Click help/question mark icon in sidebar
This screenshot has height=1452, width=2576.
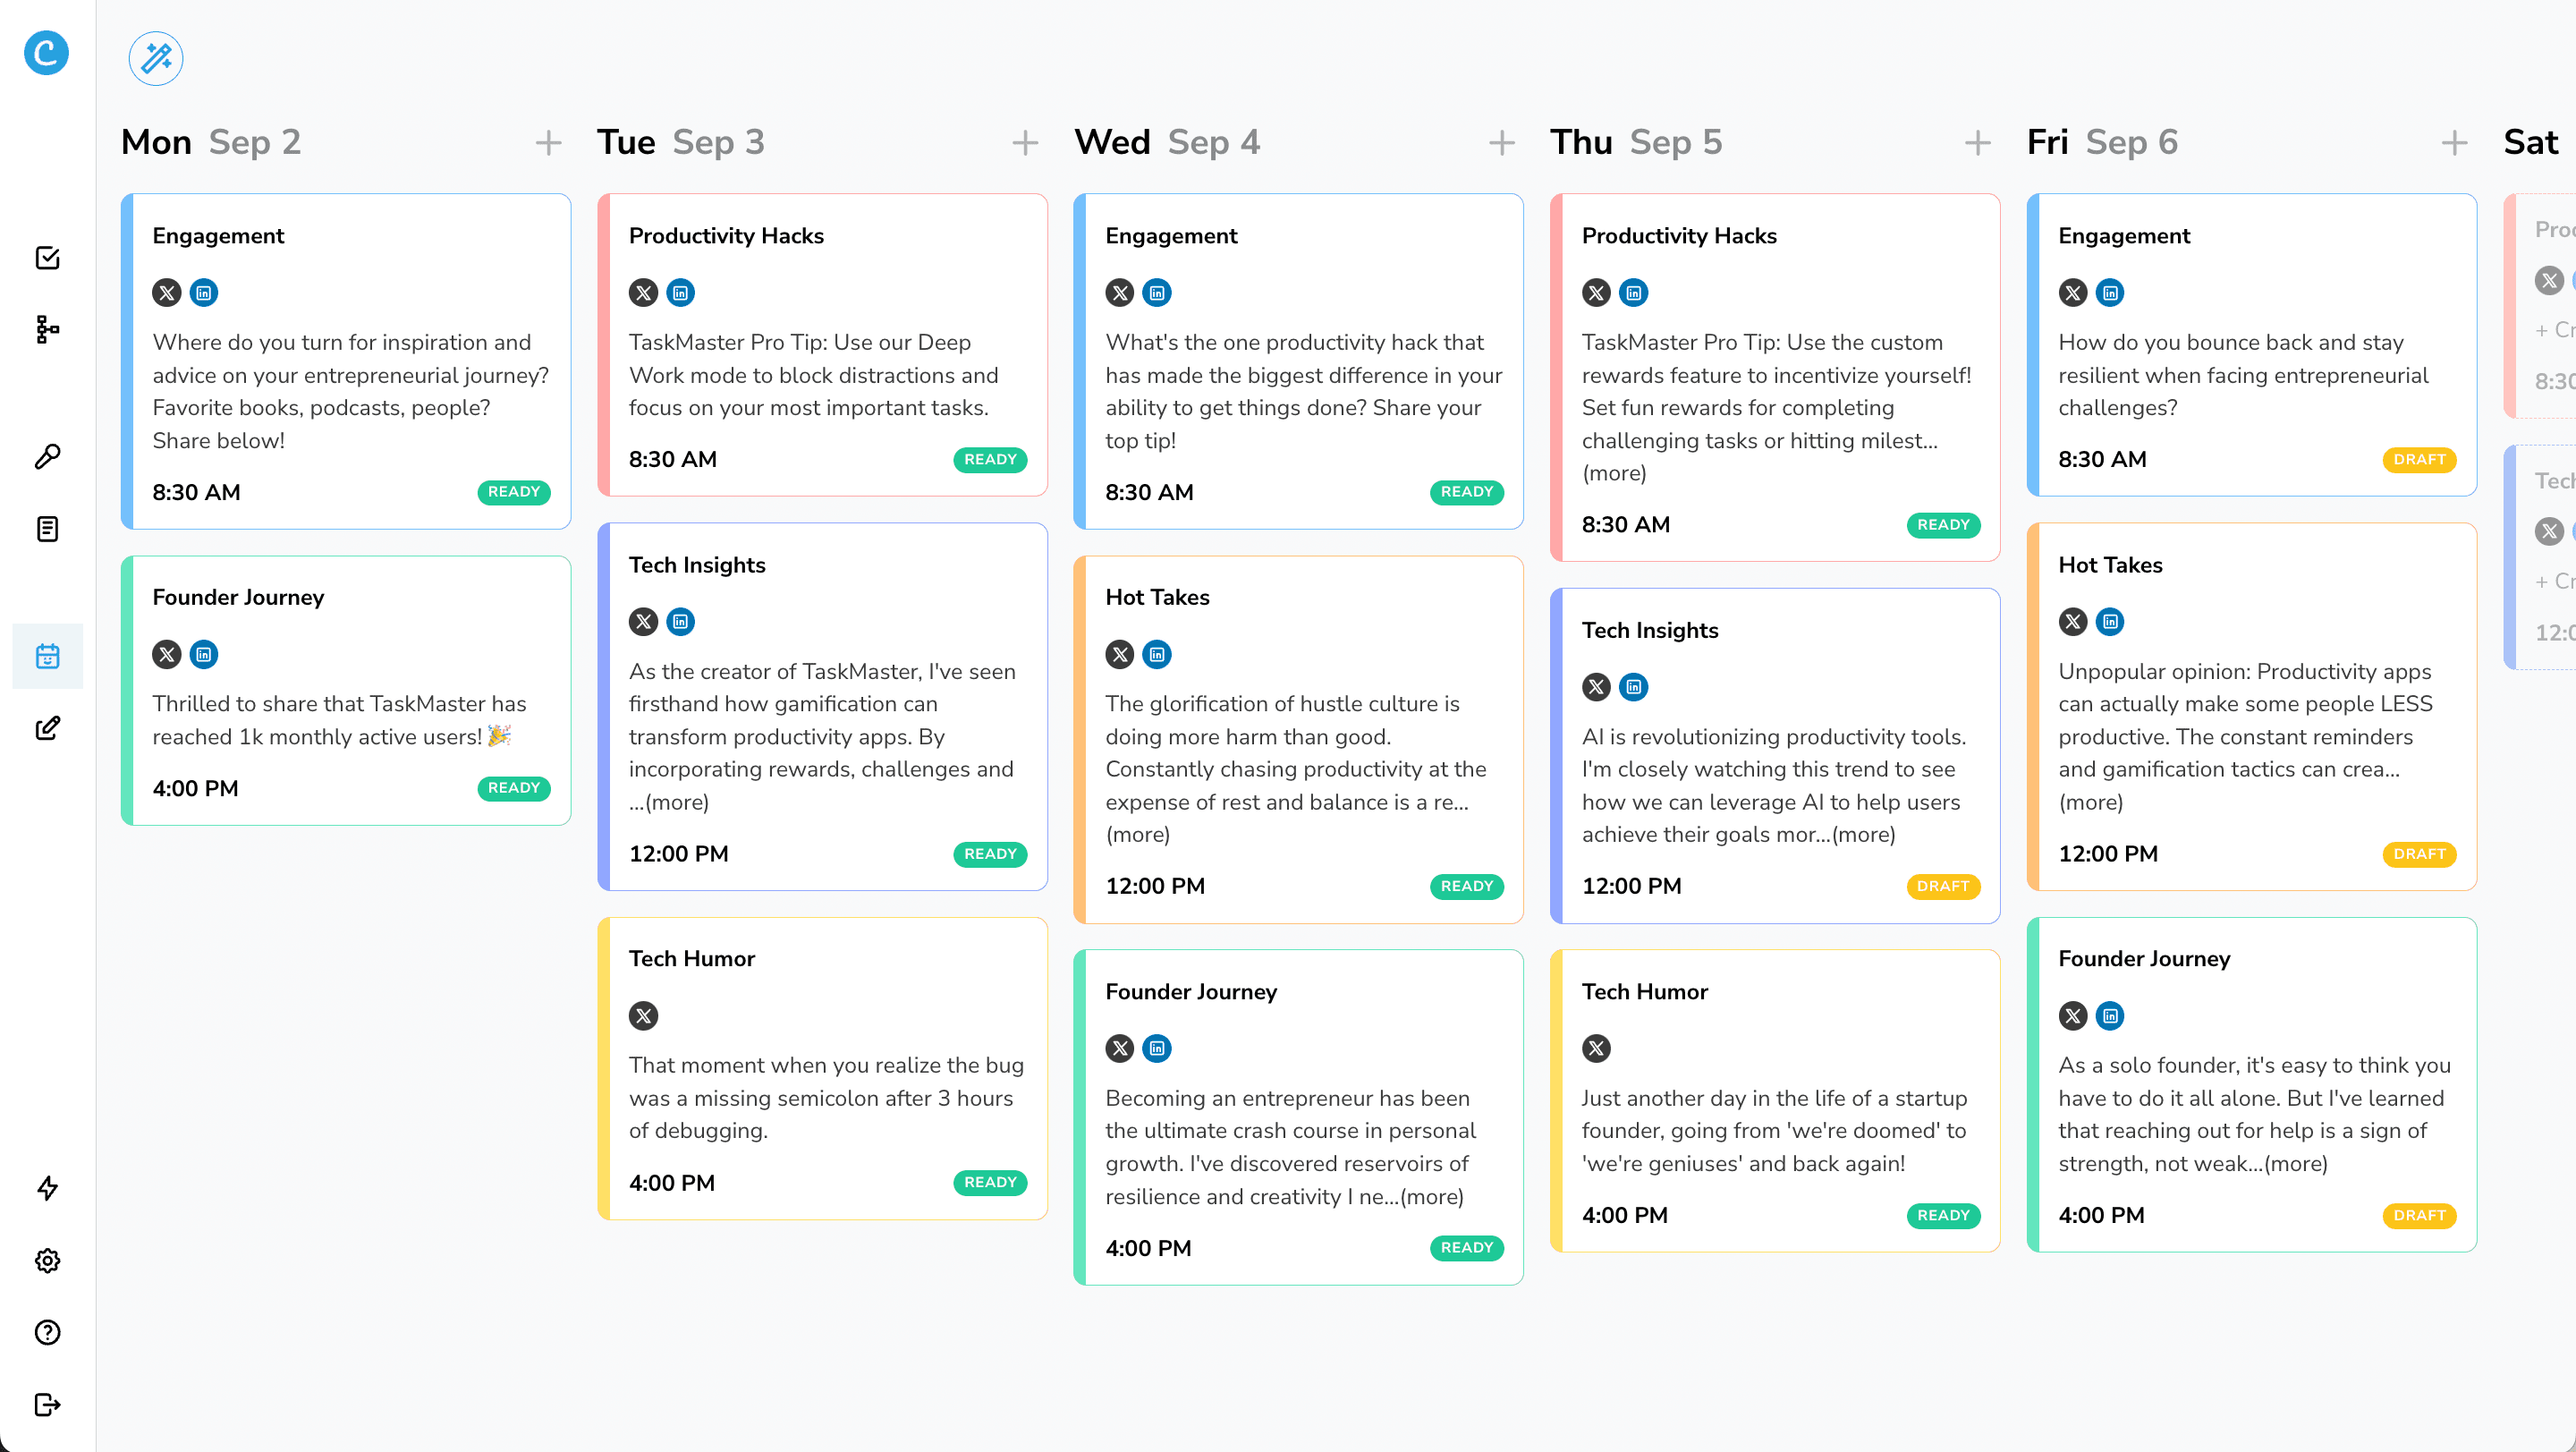click(x=47, y=1332)
